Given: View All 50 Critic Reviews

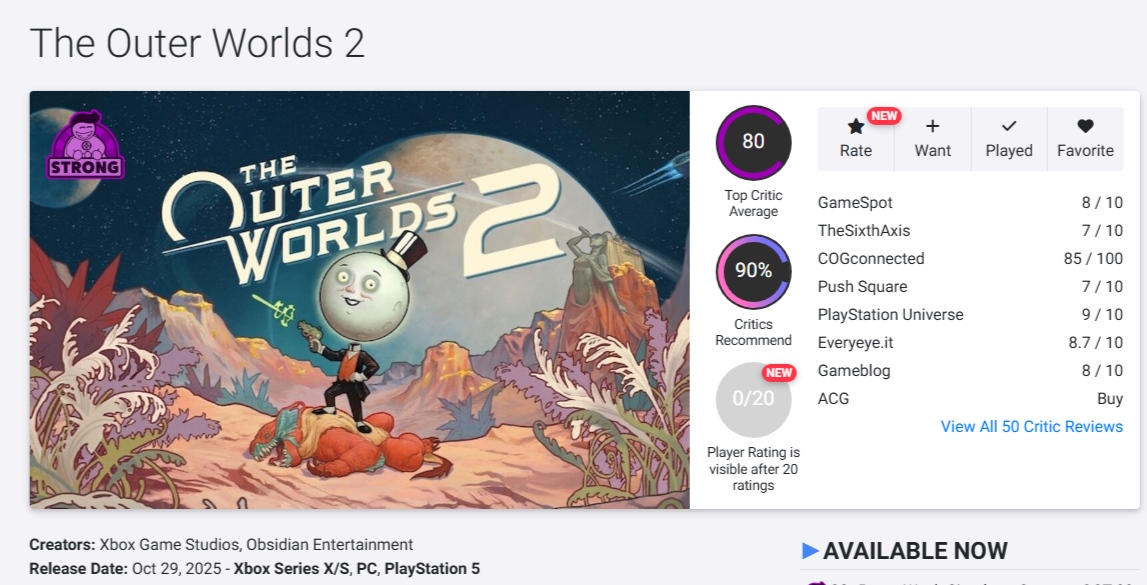Looking at the screenshot, I should pos(1031,427).
